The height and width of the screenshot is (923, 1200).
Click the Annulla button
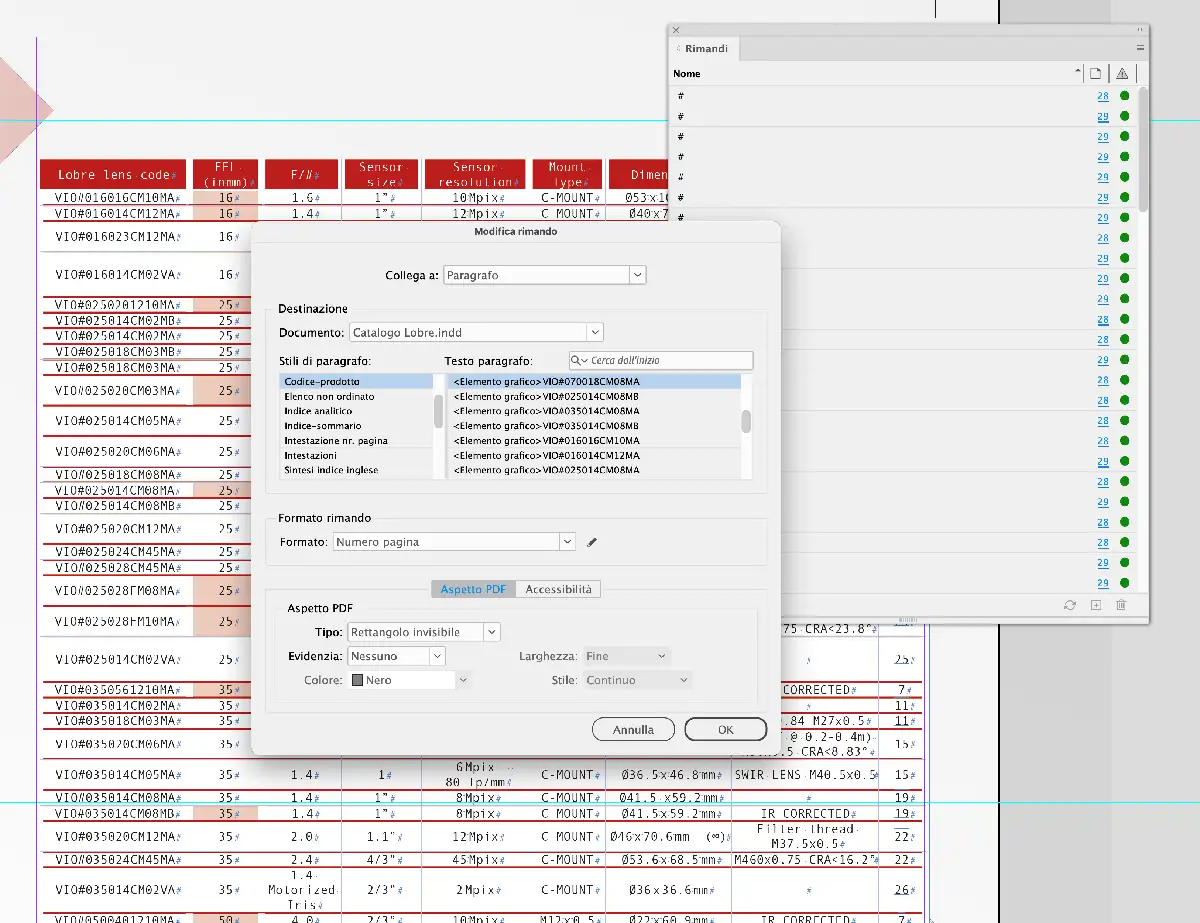(633, 730)
